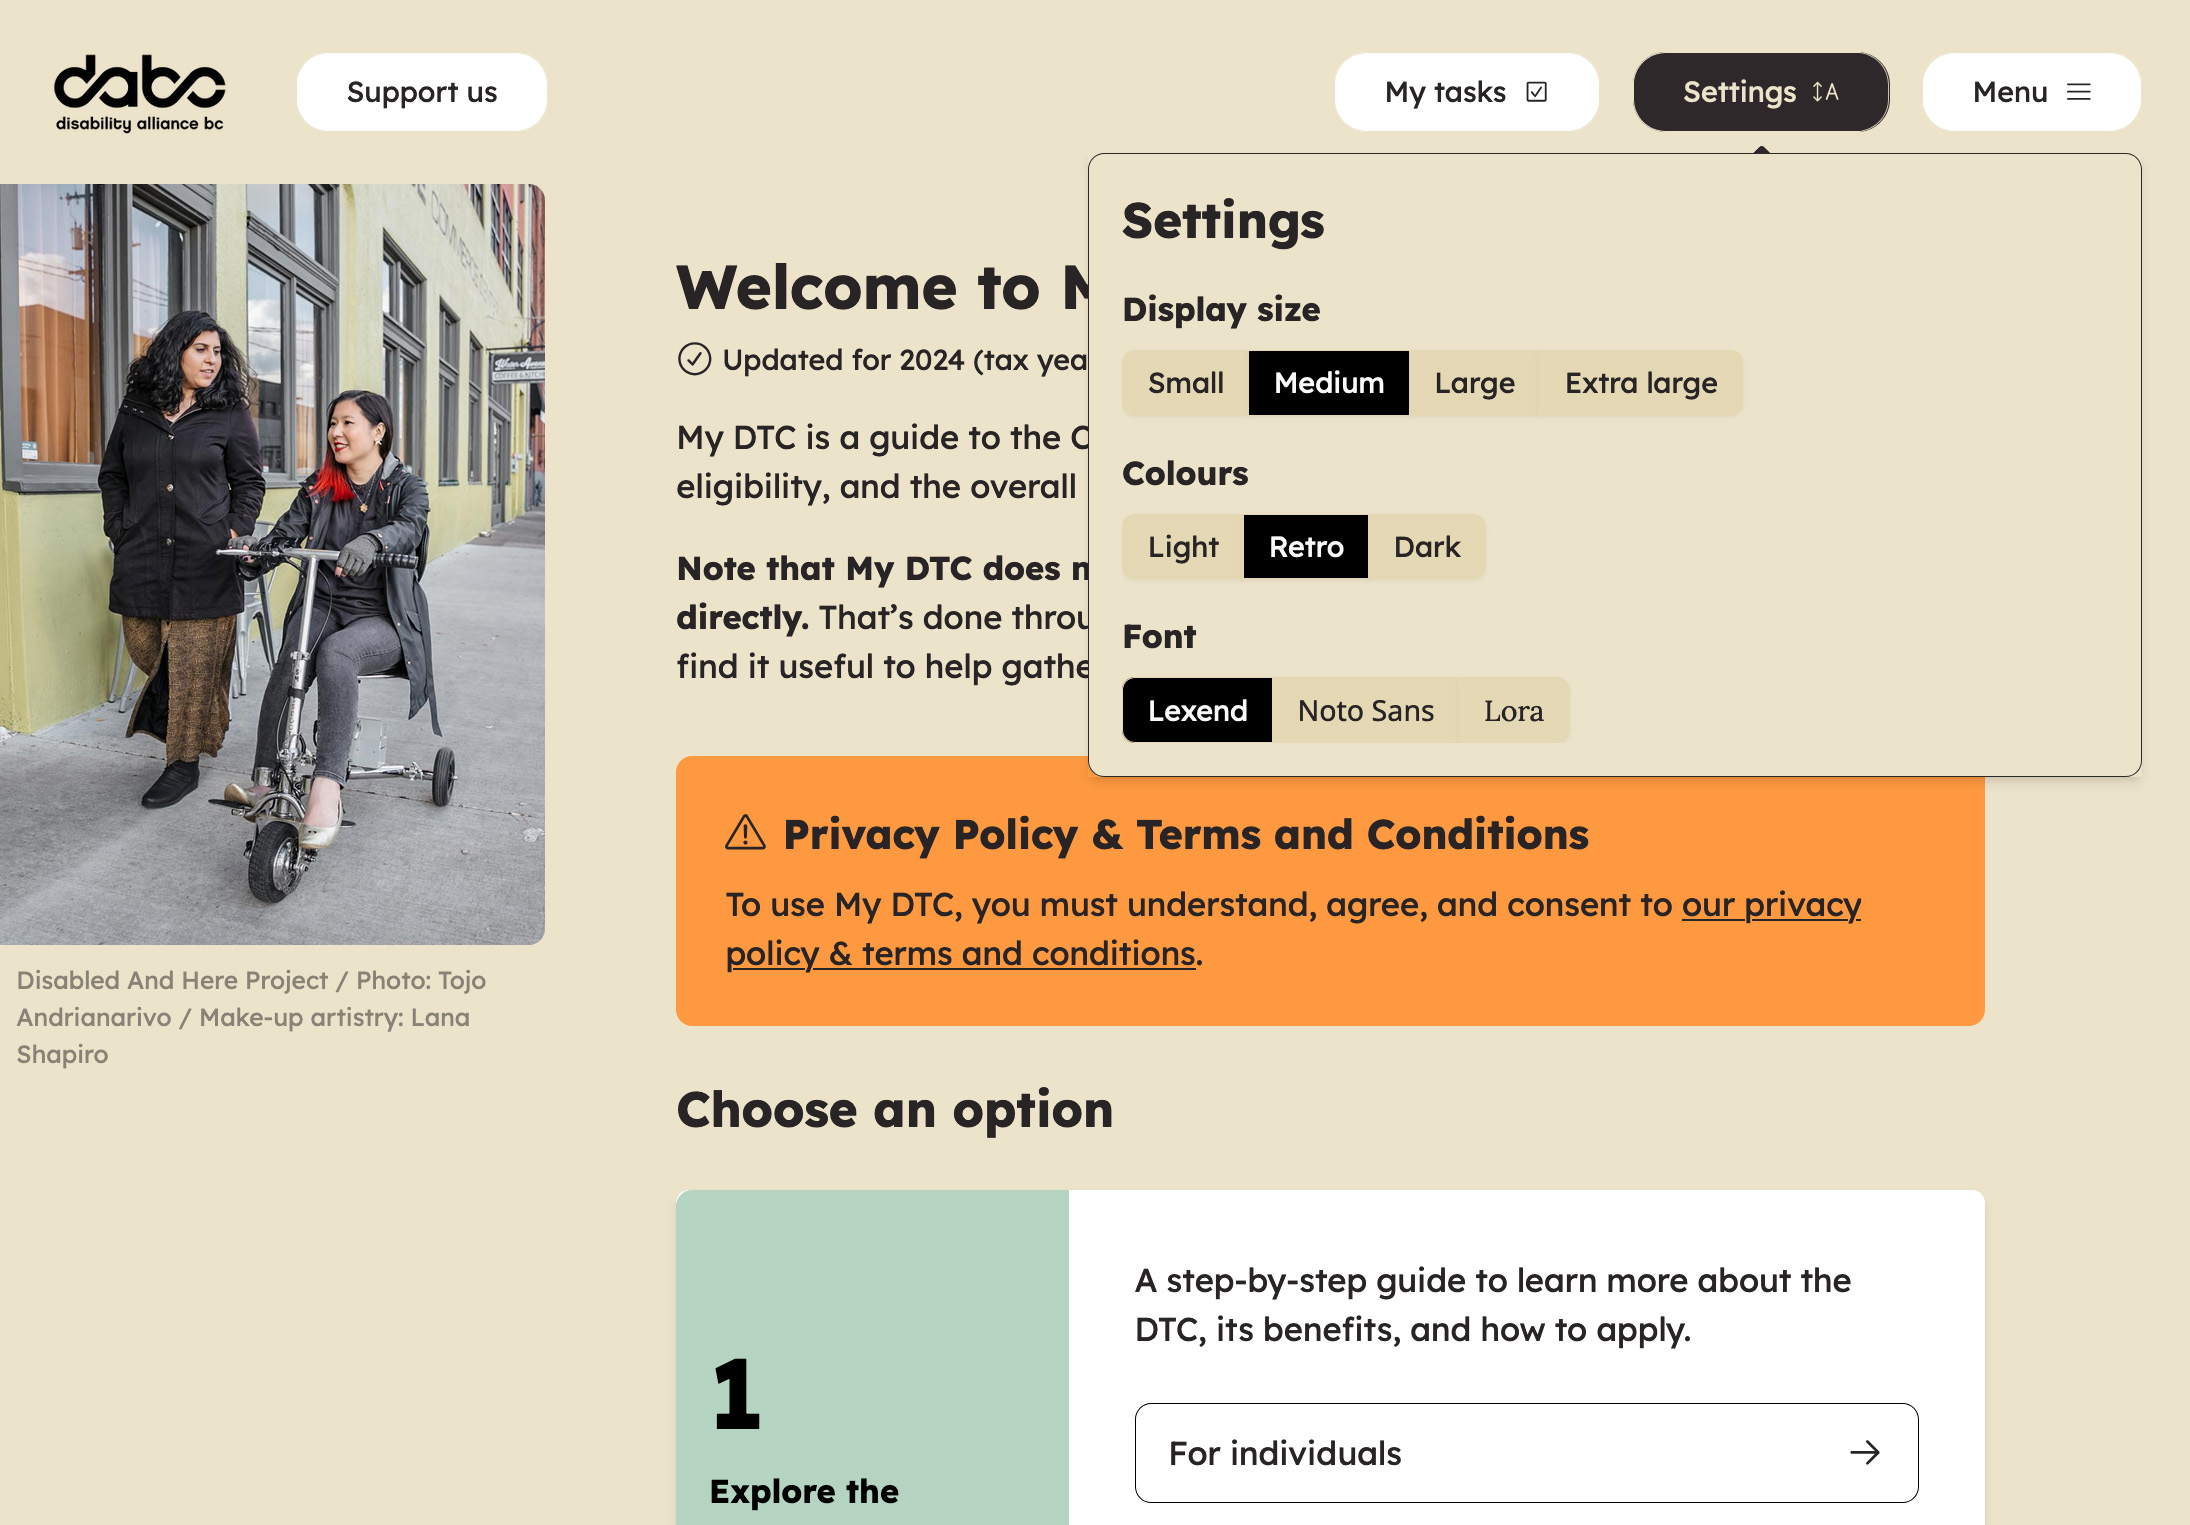Click the Settings text-size icon

tap(1825, 92)
